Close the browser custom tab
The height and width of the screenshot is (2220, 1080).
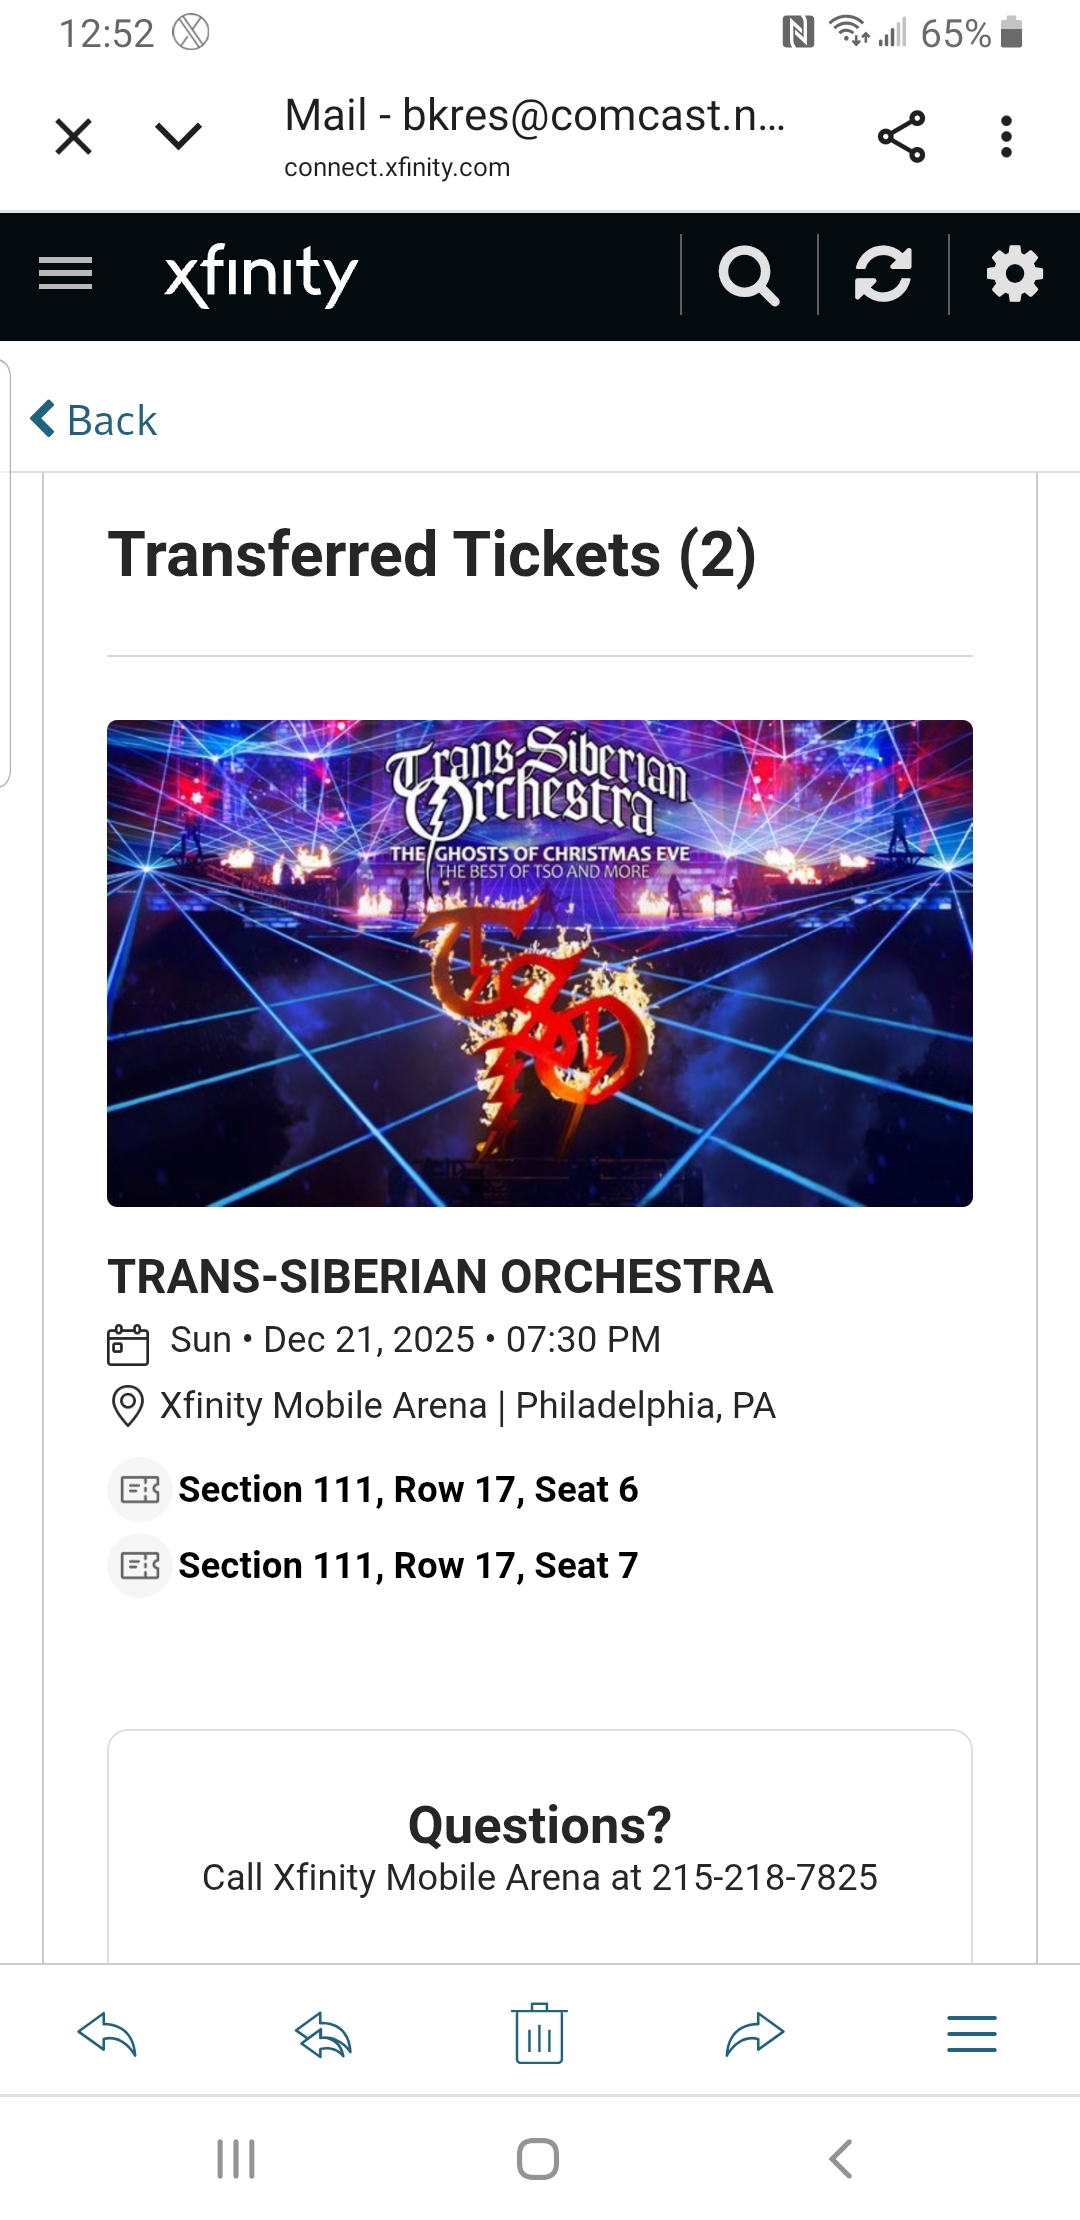point(74,136)
